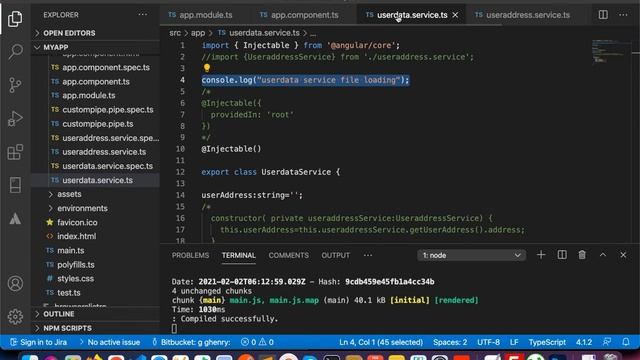Click the 'src' breadcrumb segment
Viewport: 640px width, 360px height.
pos(175,33)
